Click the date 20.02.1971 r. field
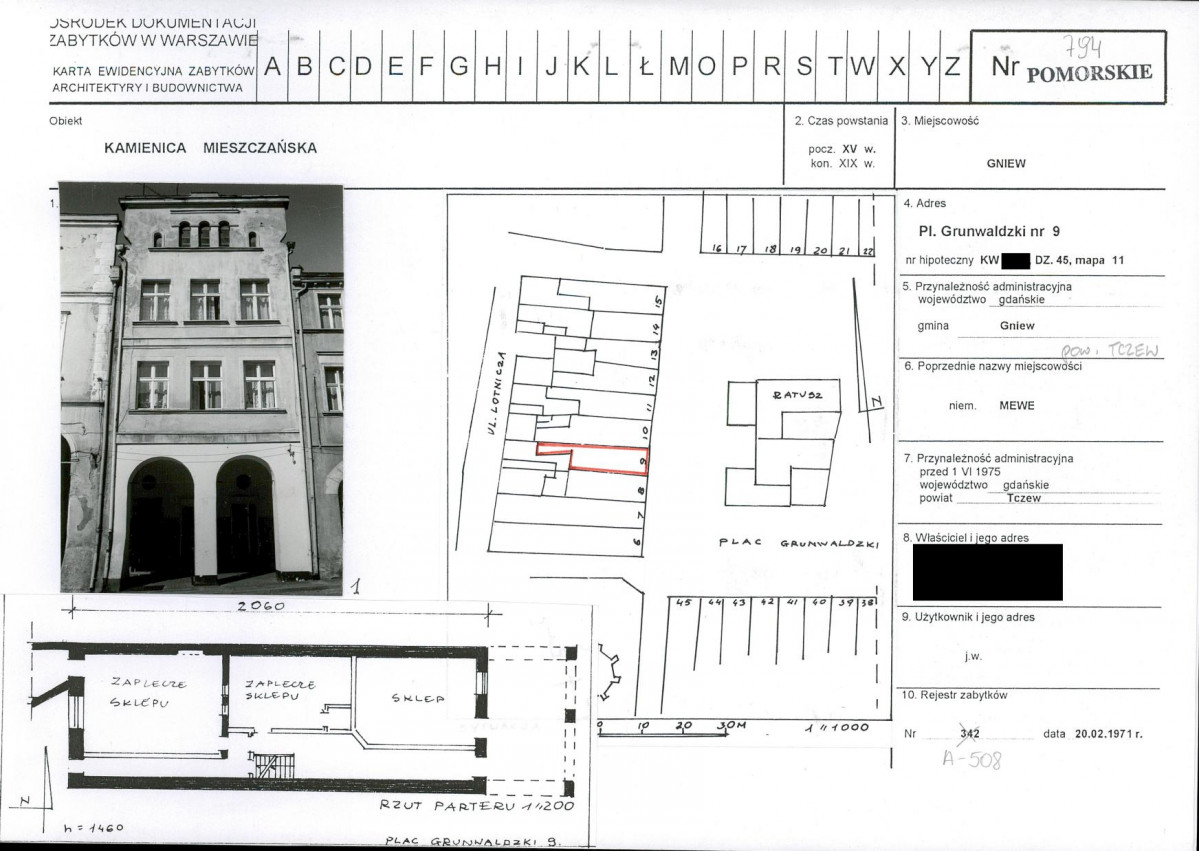Viewport: 1199px width, 851px height. 1109,734
